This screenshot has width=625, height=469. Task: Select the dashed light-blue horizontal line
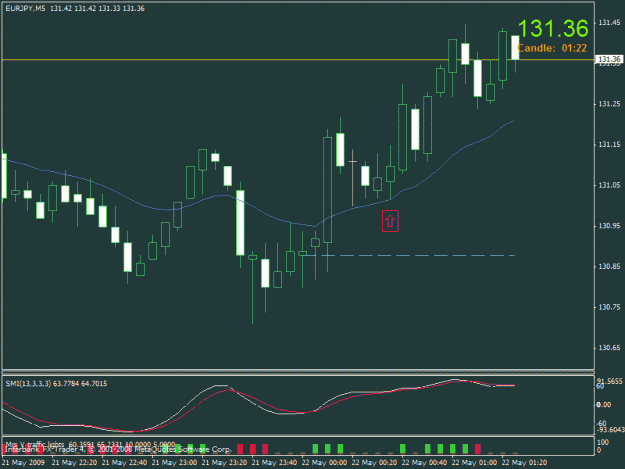coord(407,255)
